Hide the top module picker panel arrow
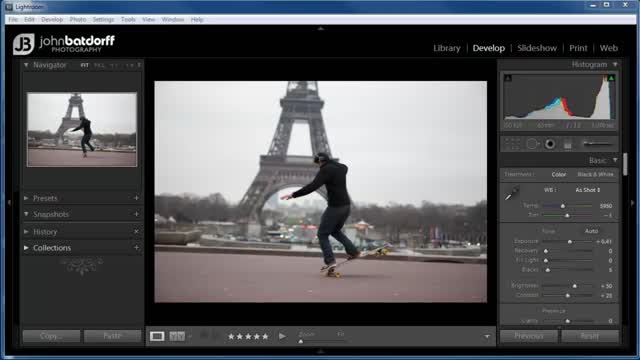 coord(320,29)
